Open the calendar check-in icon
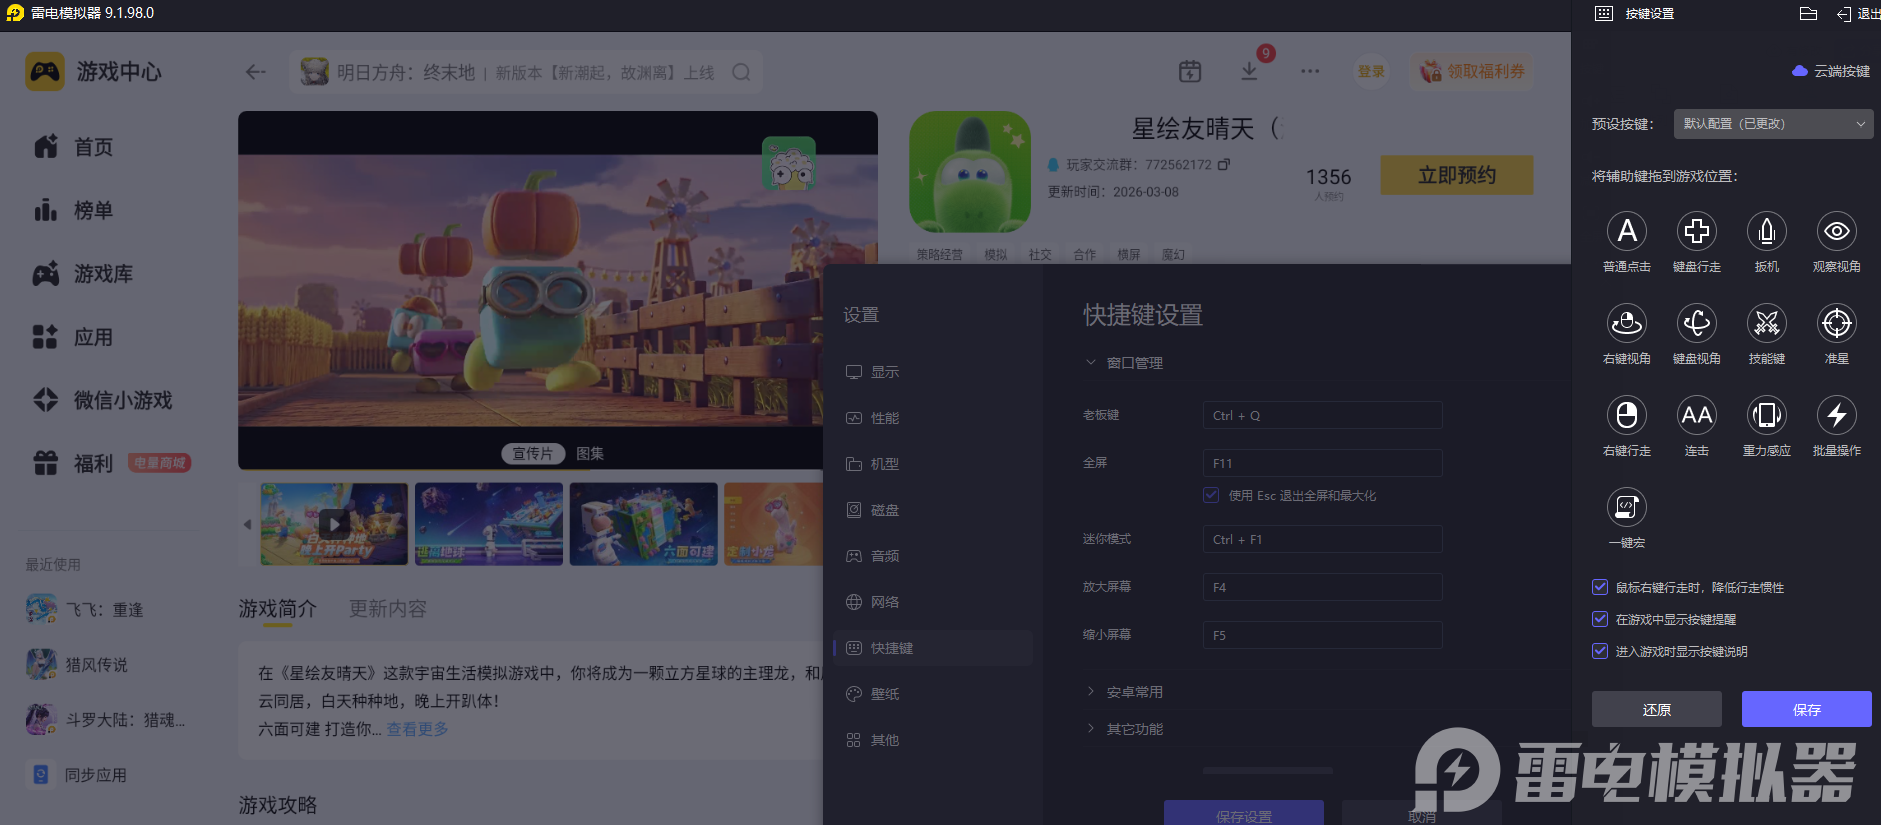Screen dimensions: 1881x825 [x=1190, y=71]
